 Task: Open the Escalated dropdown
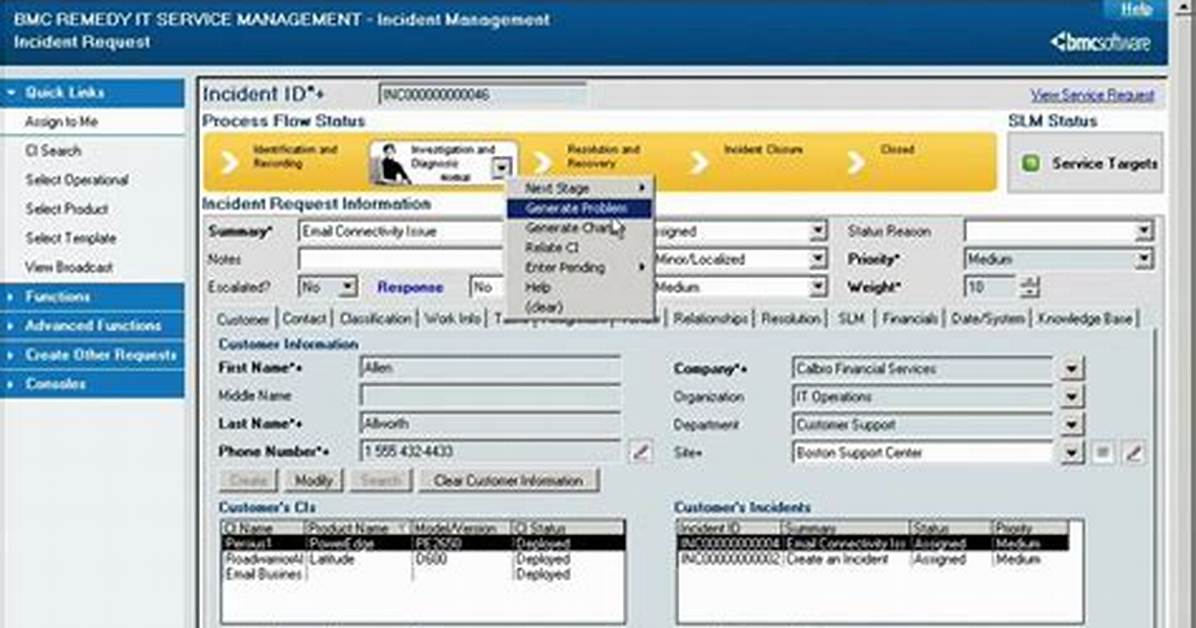click(348, 288)
